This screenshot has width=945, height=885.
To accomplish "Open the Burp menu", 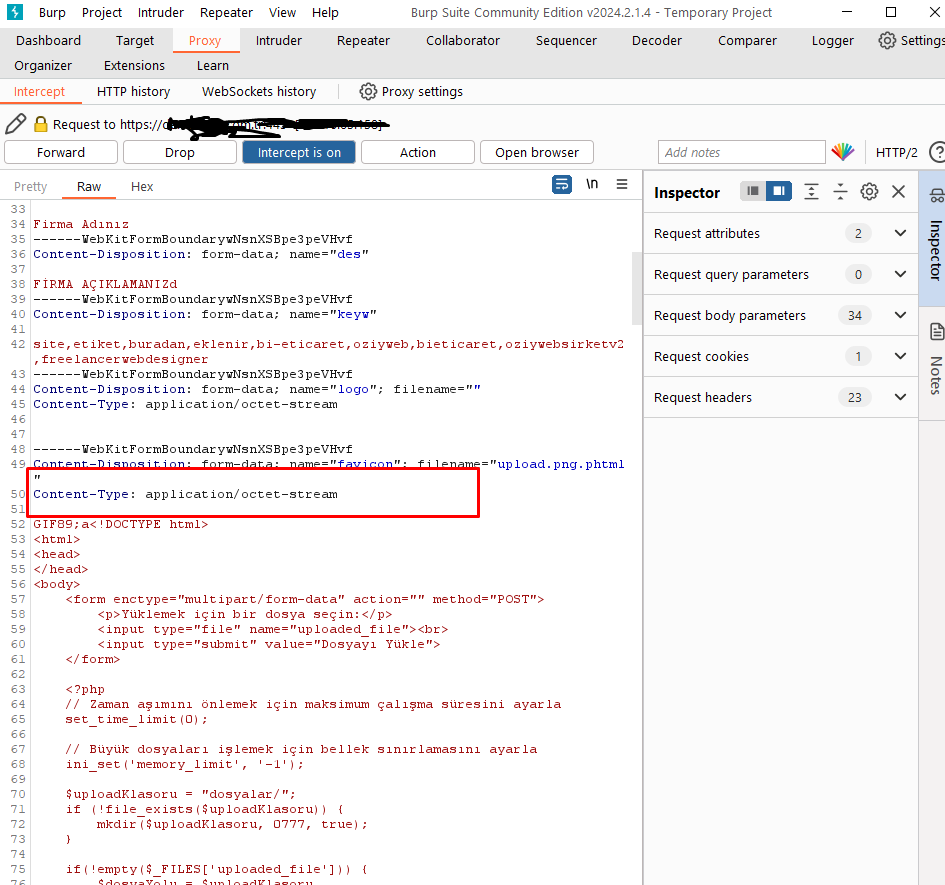I will pos(52,13).
